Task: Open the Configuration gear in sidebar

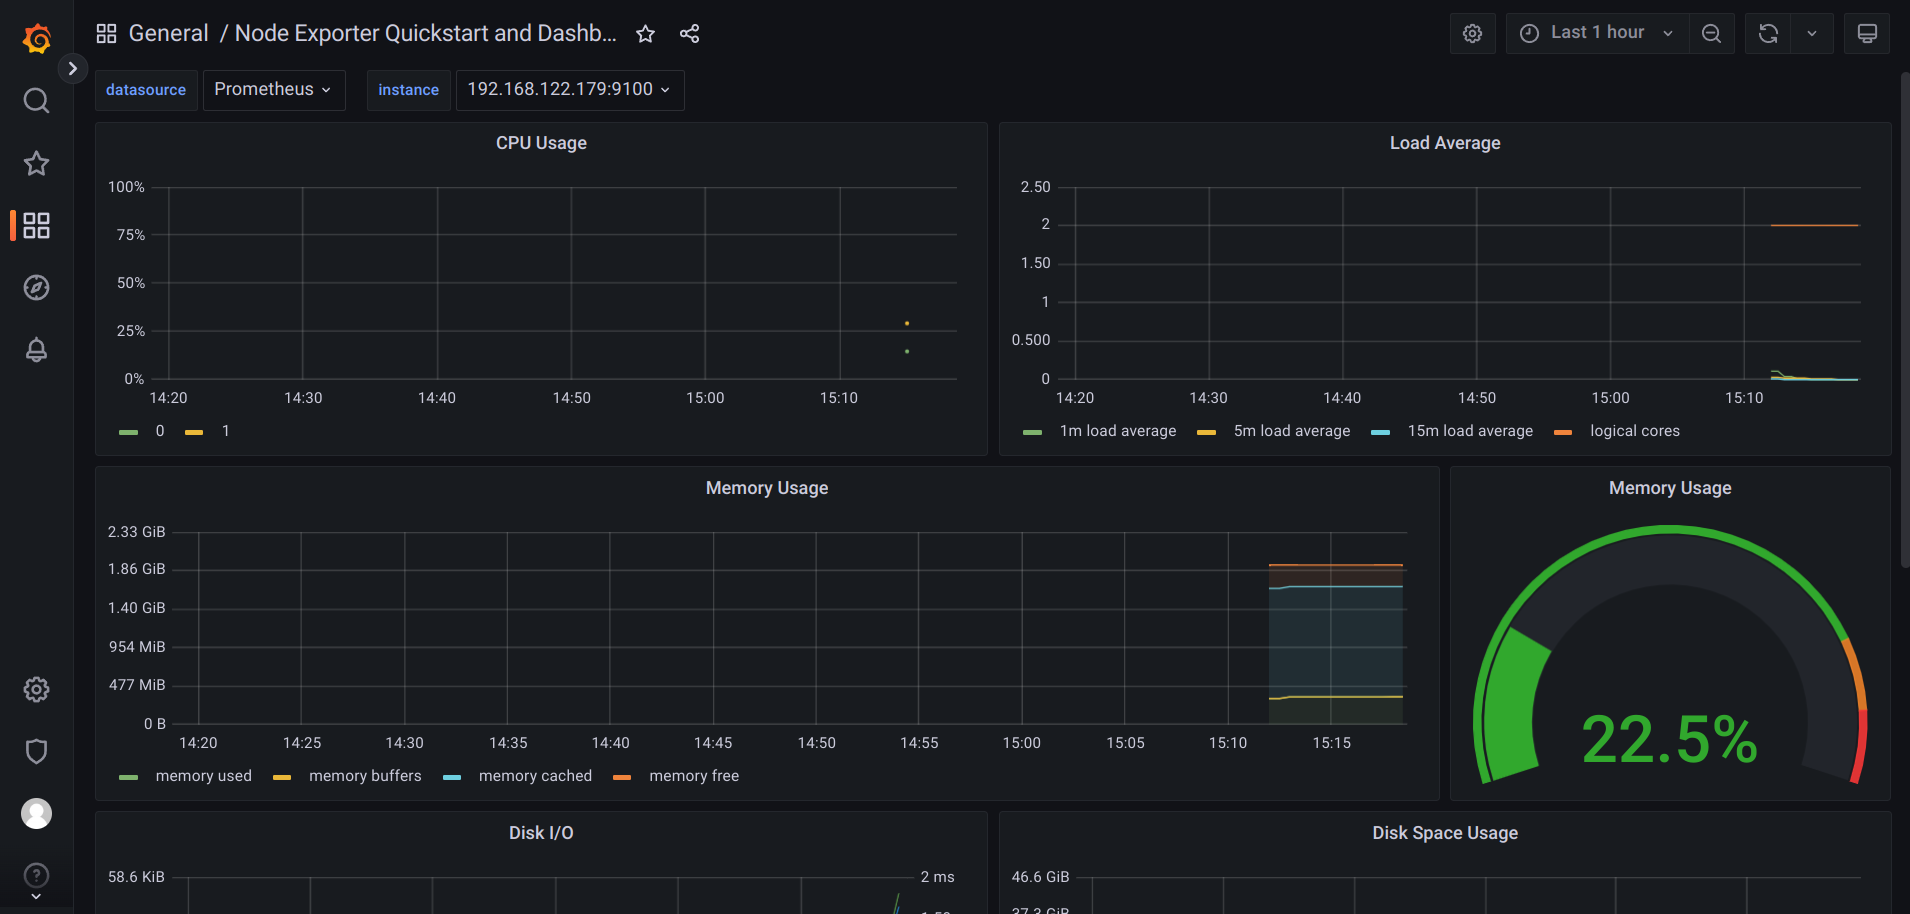Action: pyautogui.click(x=36, y=689)
